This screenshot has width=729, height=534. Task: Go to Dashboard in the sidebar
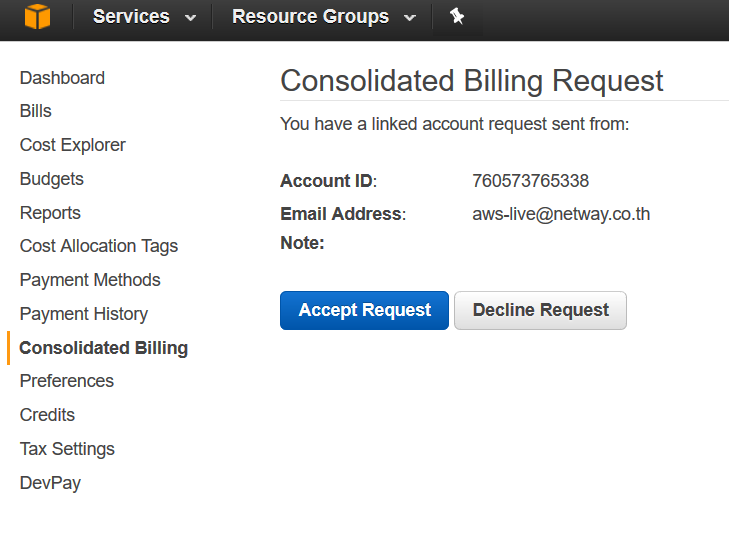(x=62, y=78)
